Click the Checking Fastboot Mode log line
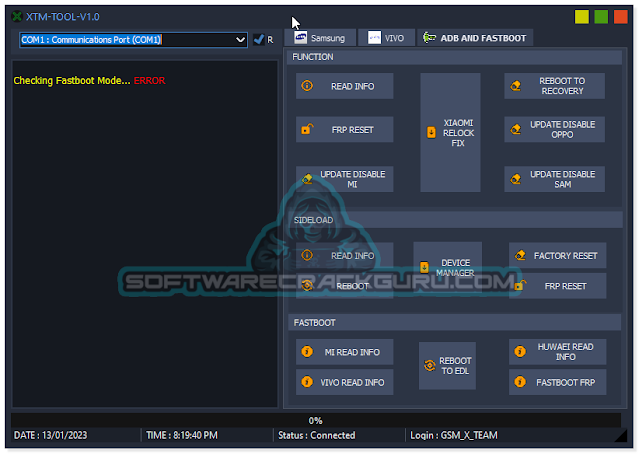This screenshot has height=454, width=639. (x=89, y=81)
